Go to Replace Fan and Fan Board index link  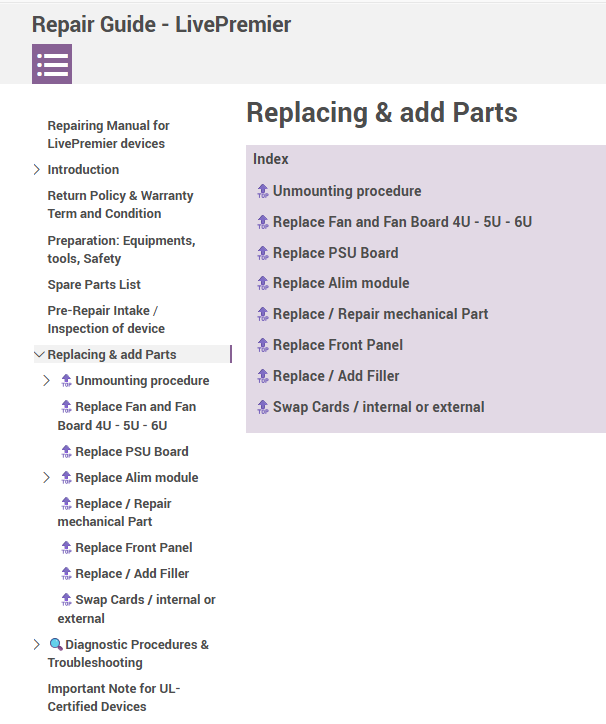coord(402,222)
